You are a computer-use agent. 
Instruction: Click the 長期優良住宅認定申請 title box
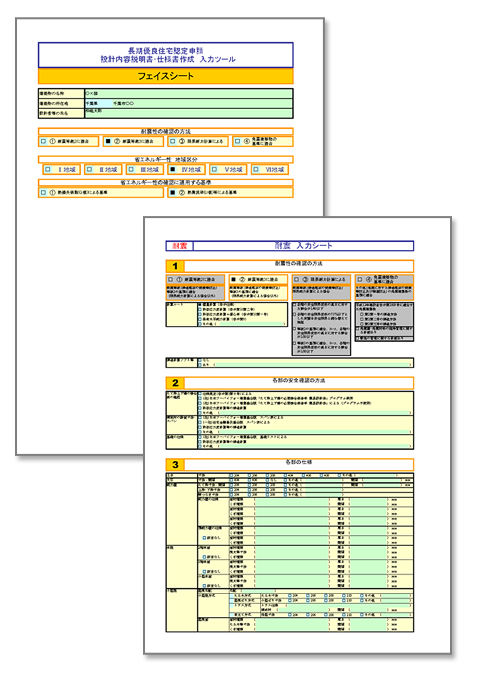[x=166, y=55]
